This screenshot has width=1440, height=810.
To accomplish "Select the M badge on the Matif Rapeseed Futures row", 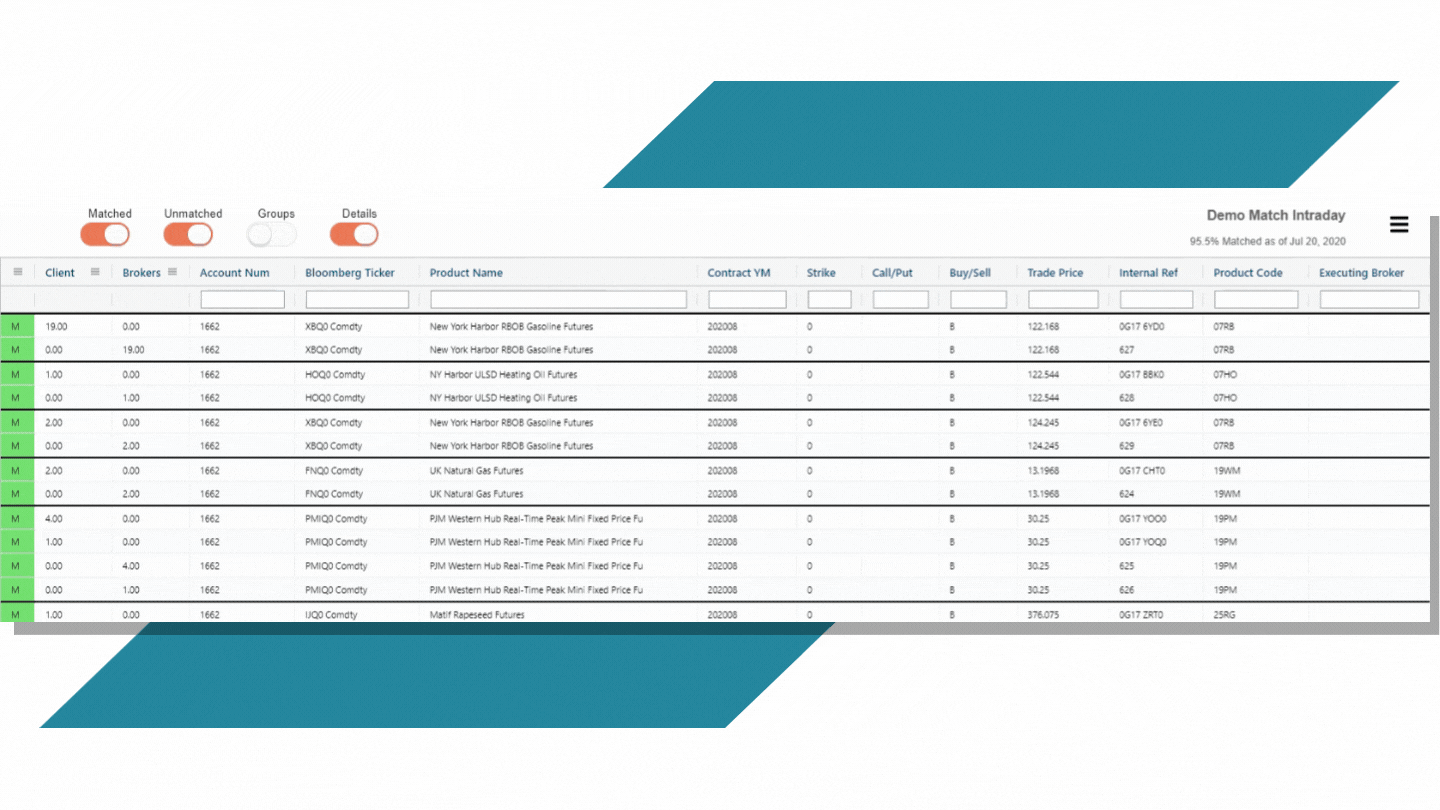I will 16,614.
